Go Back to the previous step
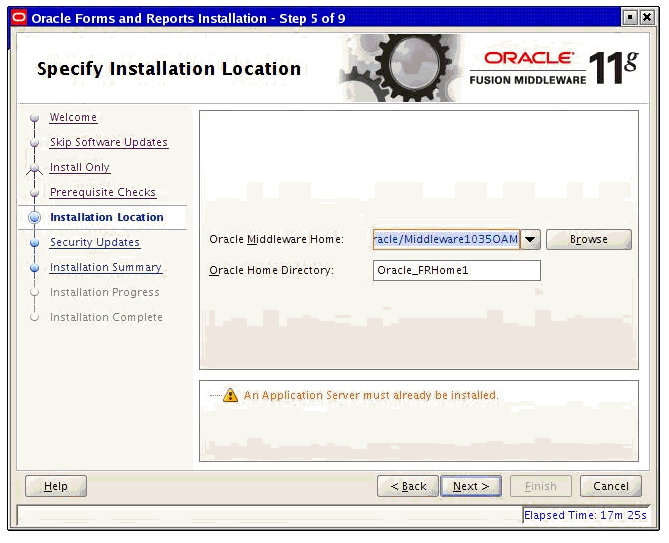This screenshot has height=543, width=669. [x=408, y=486]
